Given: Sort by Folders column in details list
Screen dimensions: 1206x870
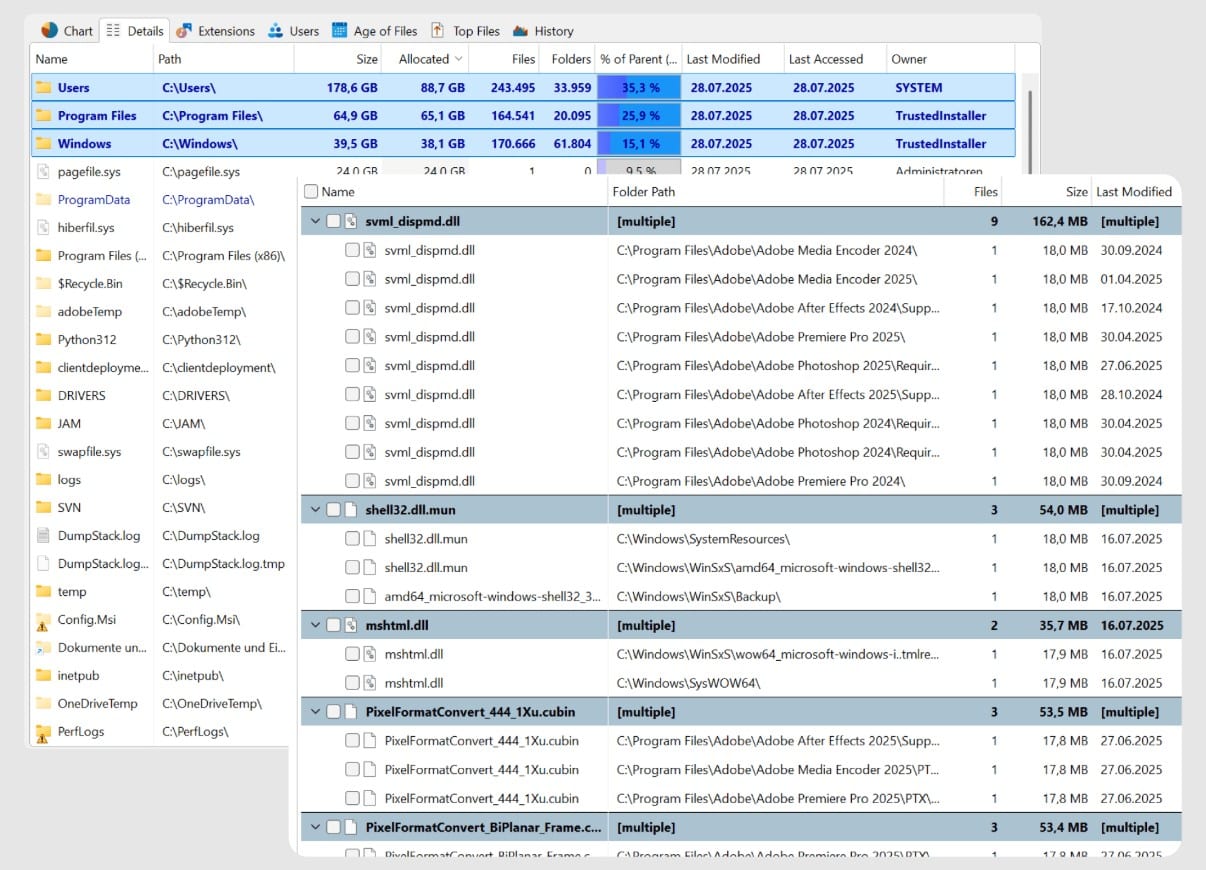Looking at the screenshot, I should click(x=570, y=59).
